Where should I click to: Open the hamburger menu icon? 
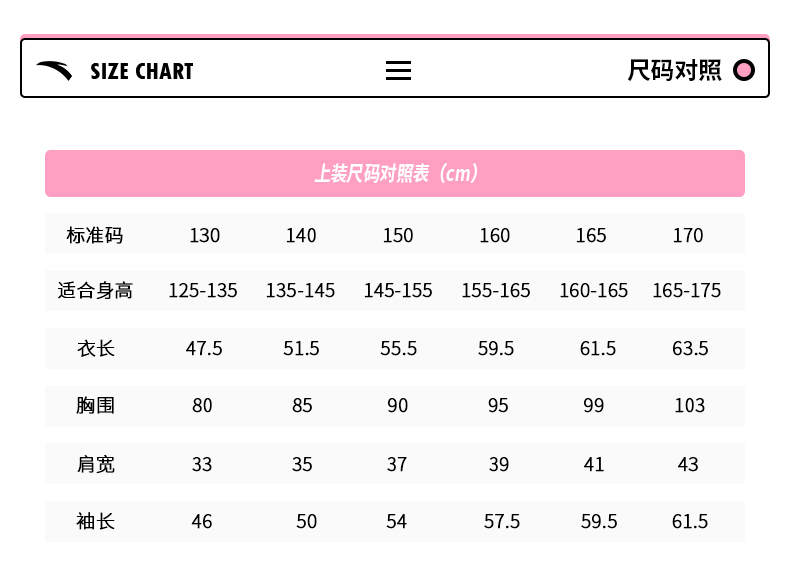(398, 71)
